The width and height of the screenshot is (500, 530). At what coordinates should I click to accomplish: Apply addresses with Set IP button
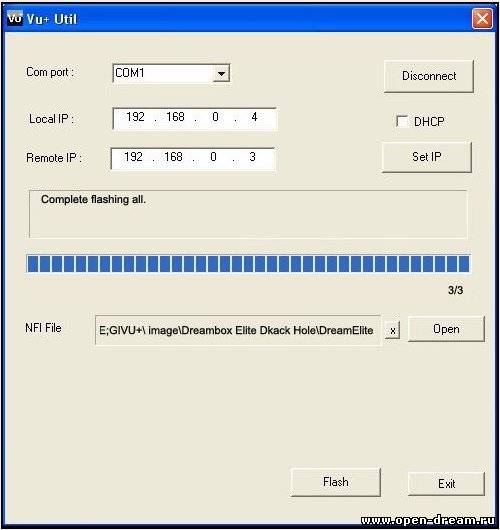coord(426,157)
